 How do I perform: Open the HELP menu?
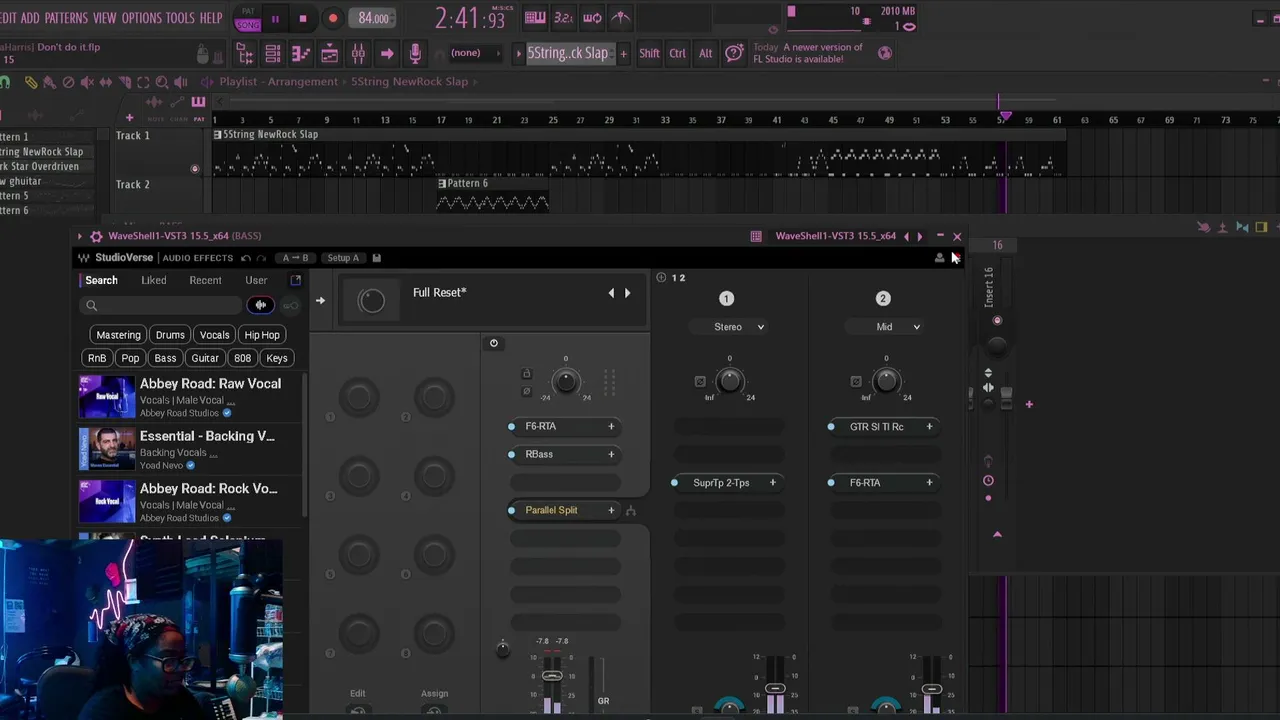211,18
